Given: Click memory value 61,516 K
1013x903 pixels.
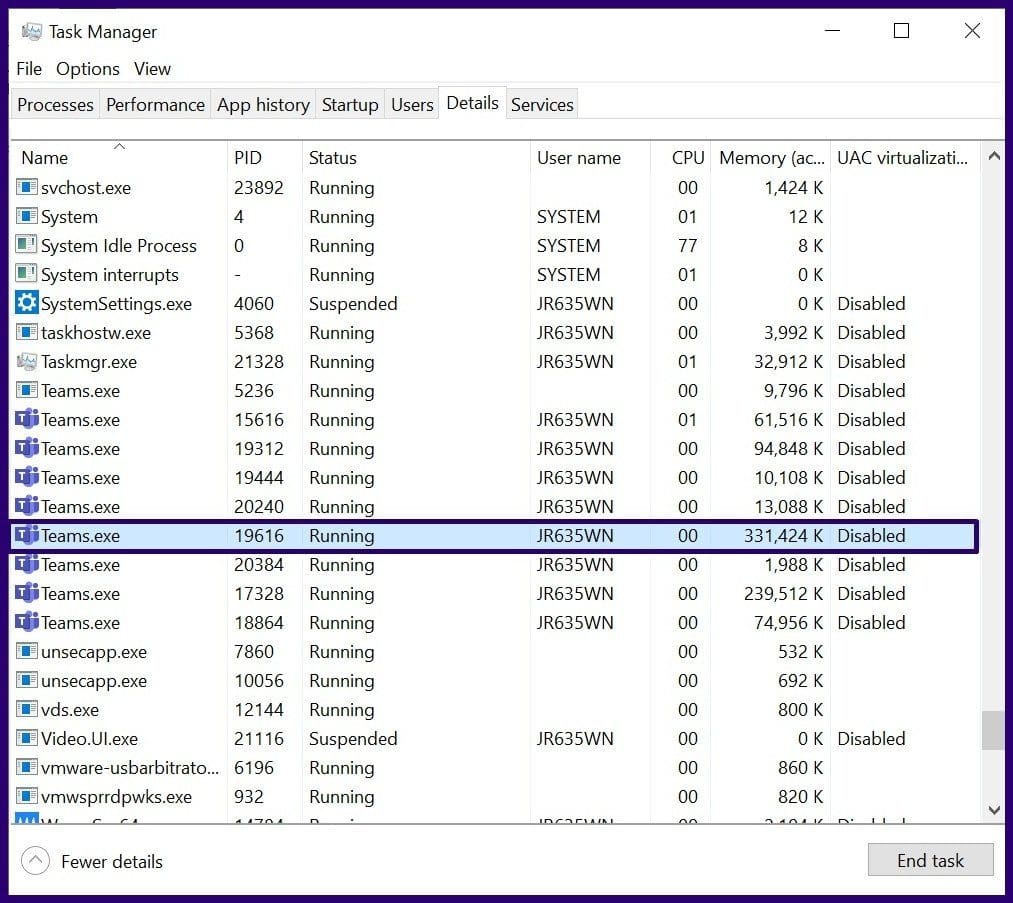Looking at the screenshot, I should [x=788, y=419].
